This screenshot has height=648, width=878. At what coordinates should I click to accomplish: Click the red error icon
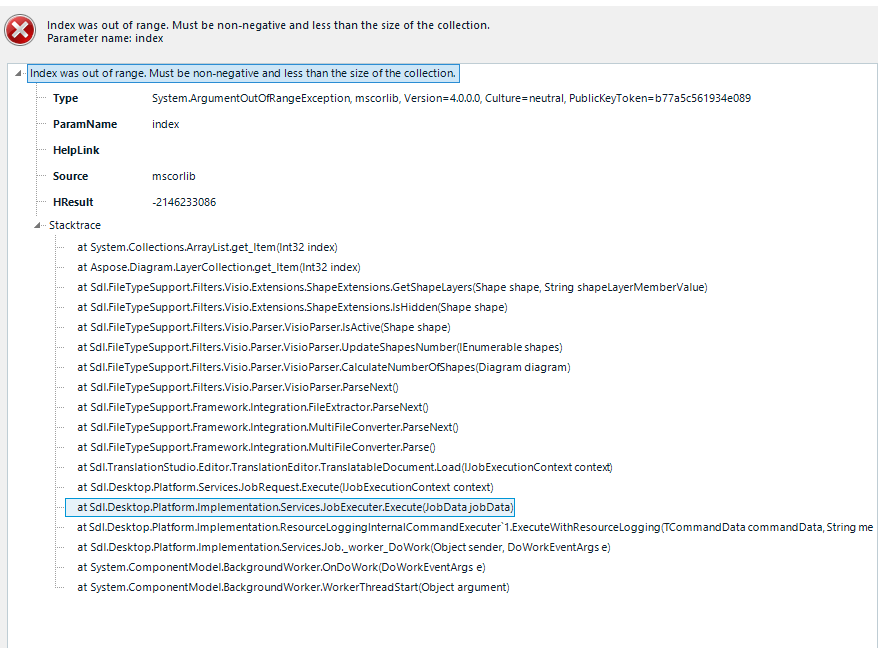(20, 31)
